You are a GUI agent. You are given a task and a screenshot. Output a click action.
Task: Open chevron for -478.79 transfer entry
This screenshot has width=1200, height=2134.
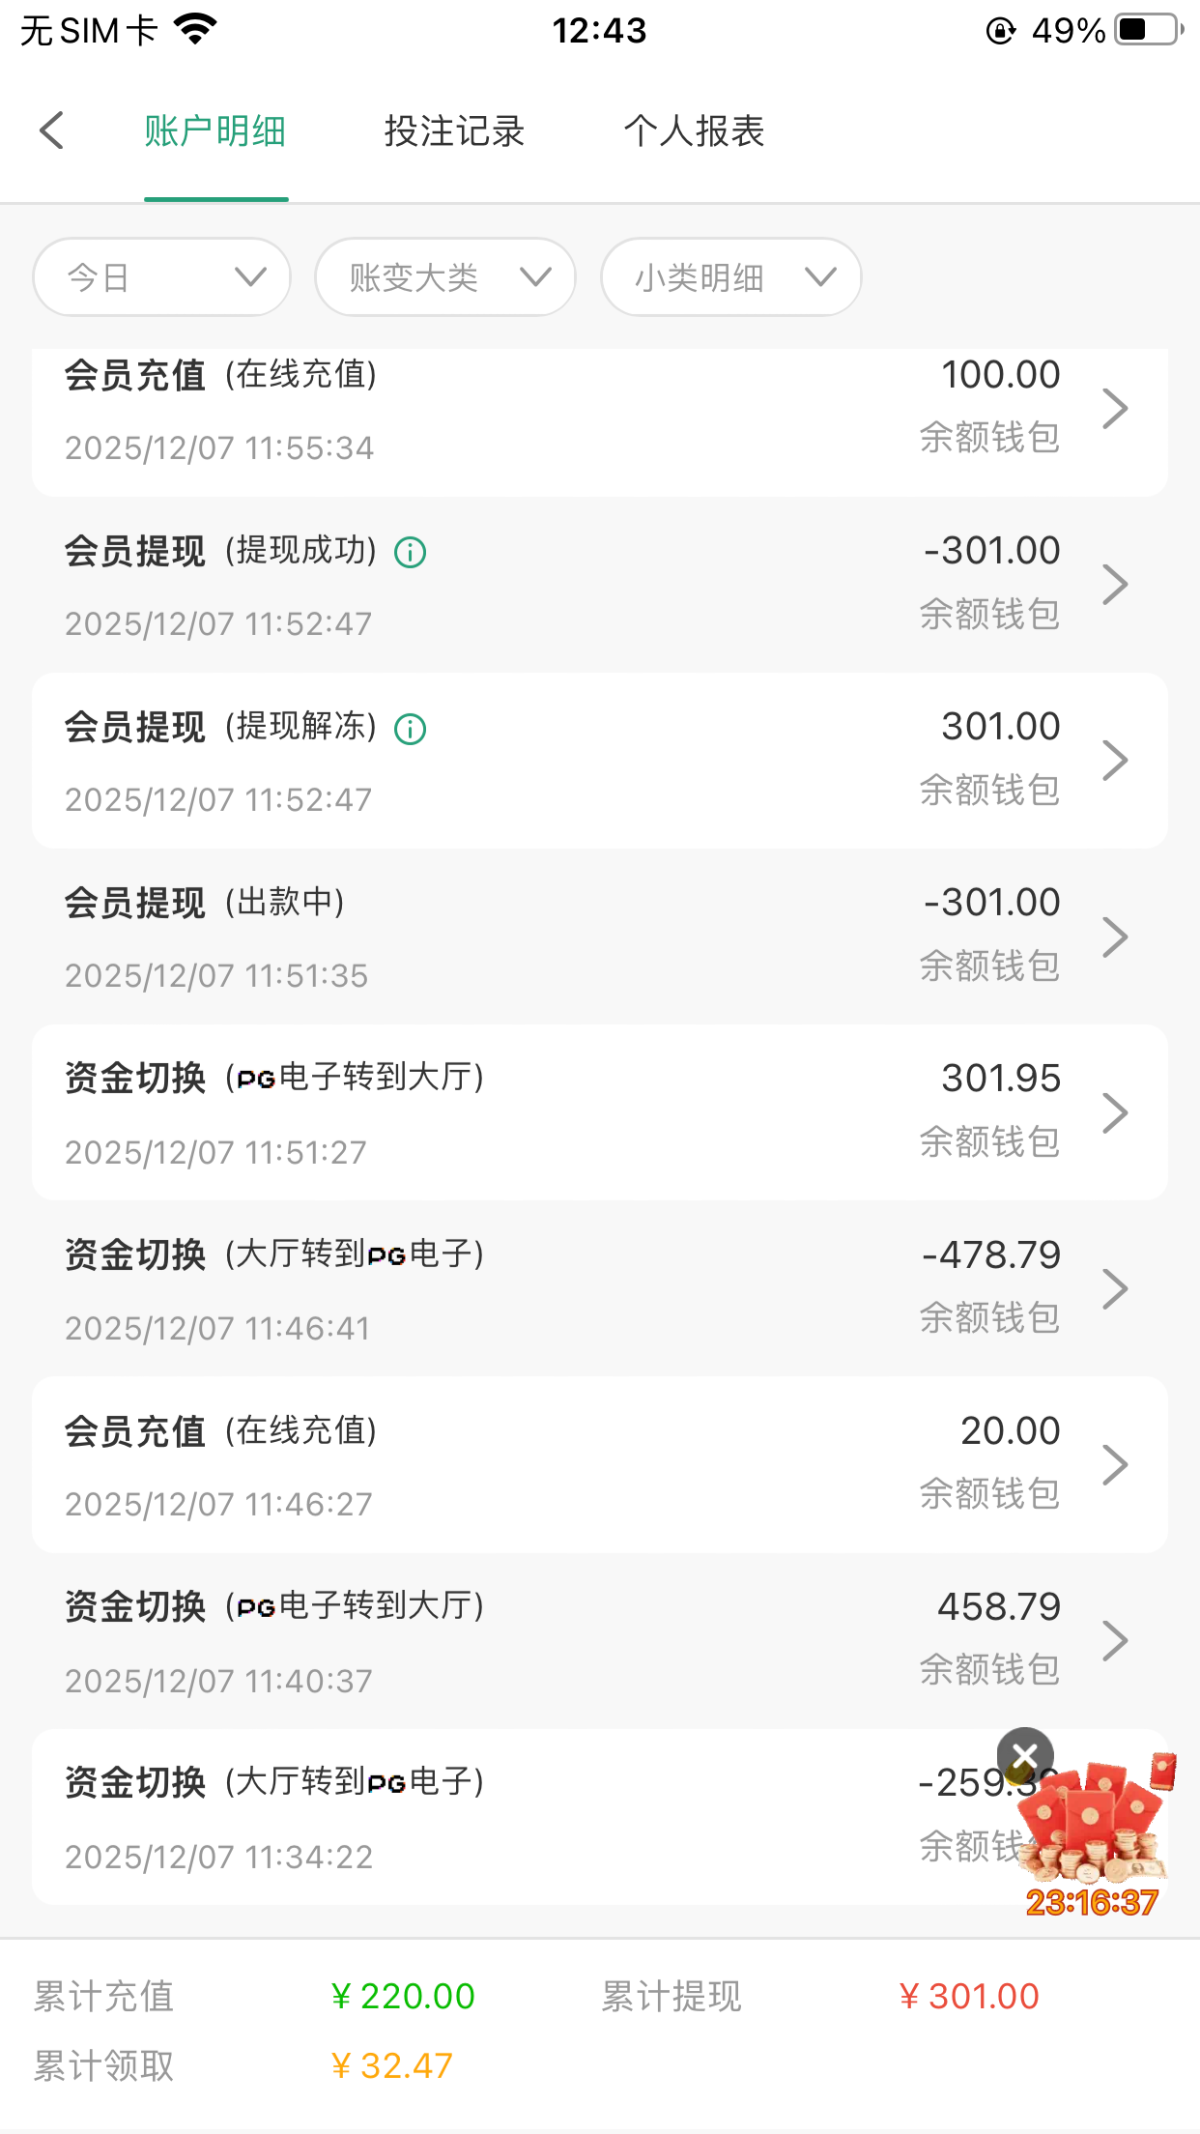point(1114,1289)
